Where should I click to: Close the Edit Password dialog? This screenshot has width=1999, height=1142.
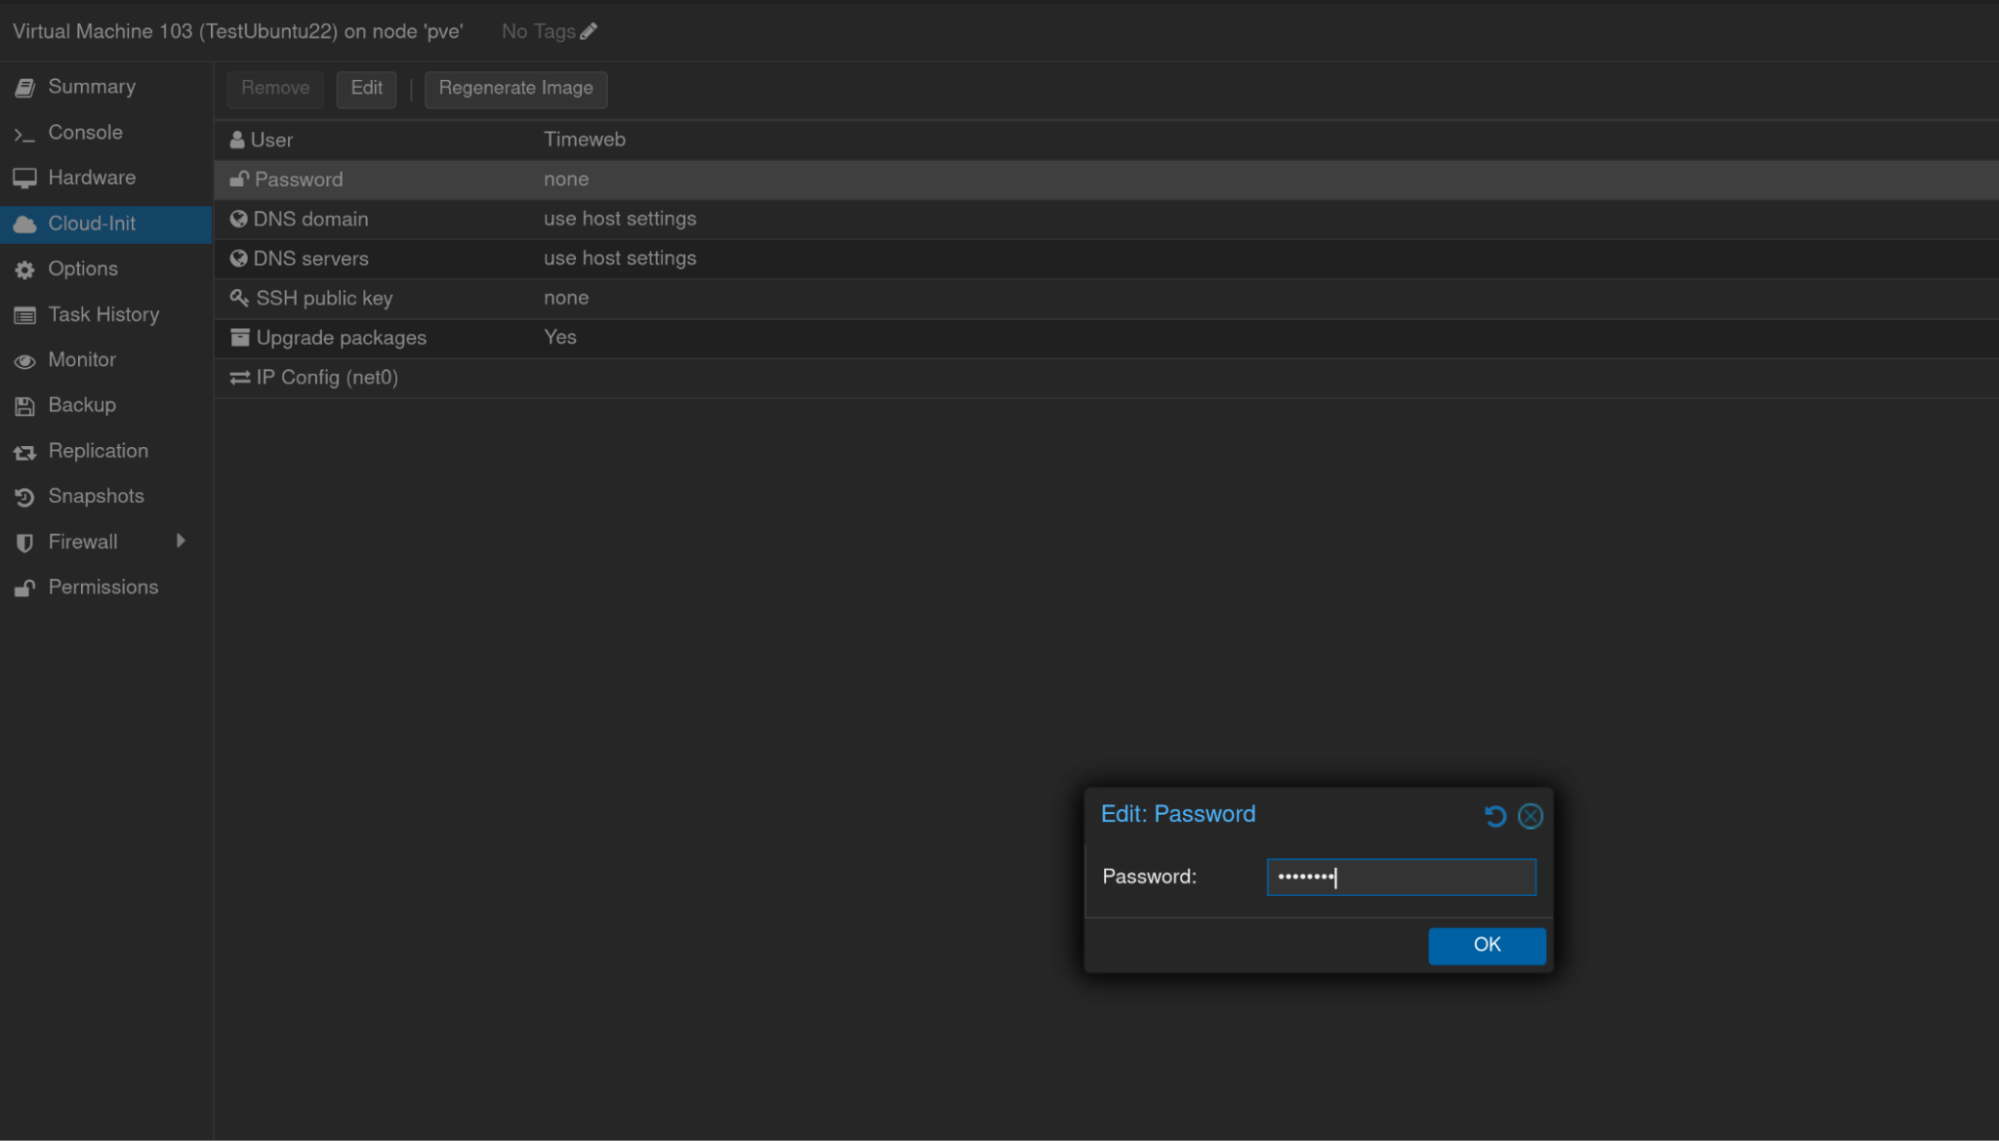[x=1530, y=817]
